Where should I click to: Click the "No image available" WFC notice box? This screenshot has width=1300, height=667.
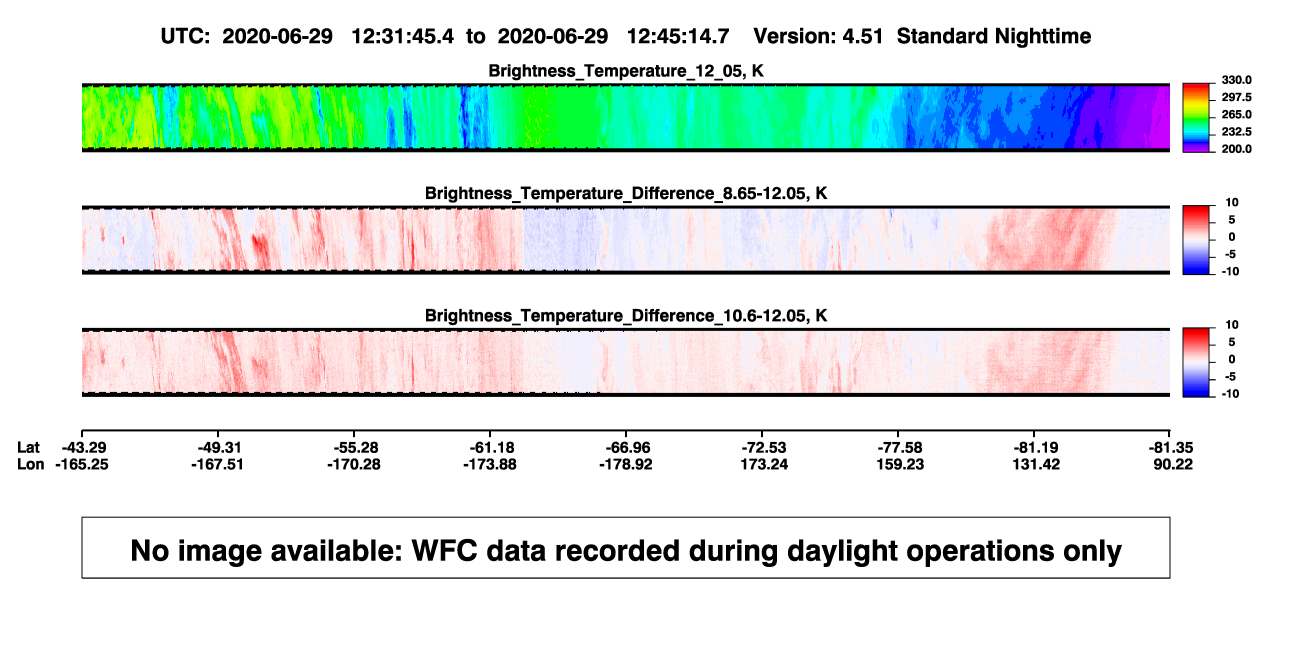626,547
